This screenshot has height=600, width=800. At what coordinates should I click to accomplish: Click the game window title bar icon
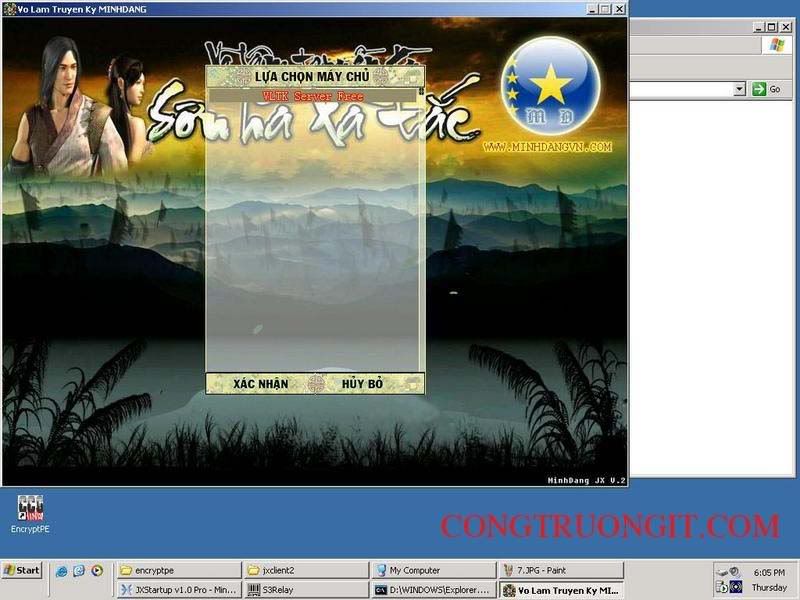(10, 9)
